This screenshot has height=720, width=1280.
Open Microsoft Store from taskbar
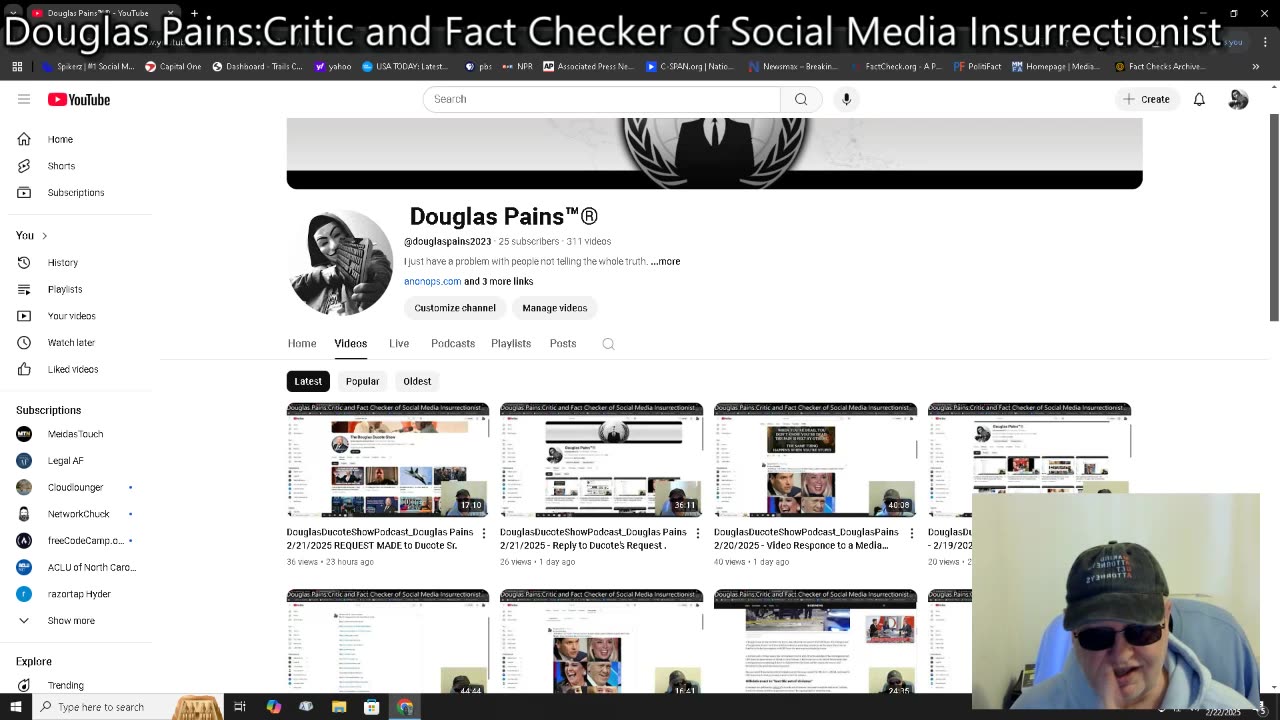(x=371, y=707)
